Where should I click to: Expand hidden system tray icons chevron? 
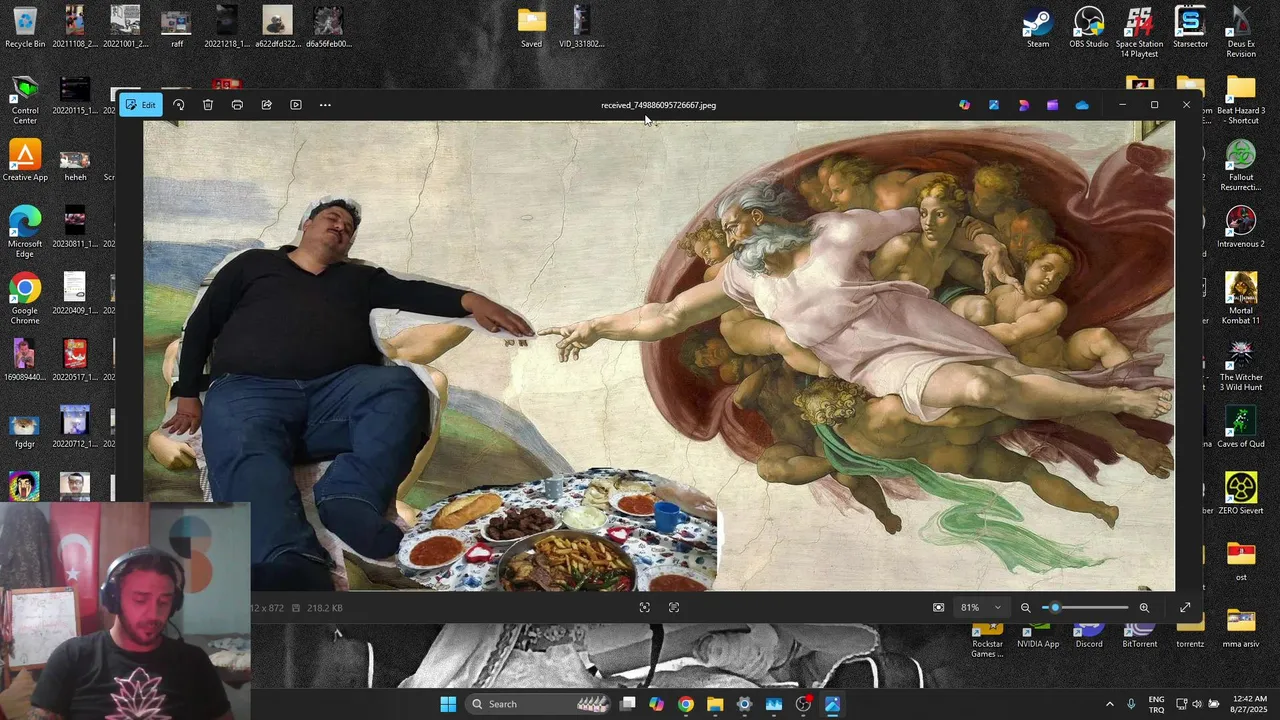(1109, 704)
